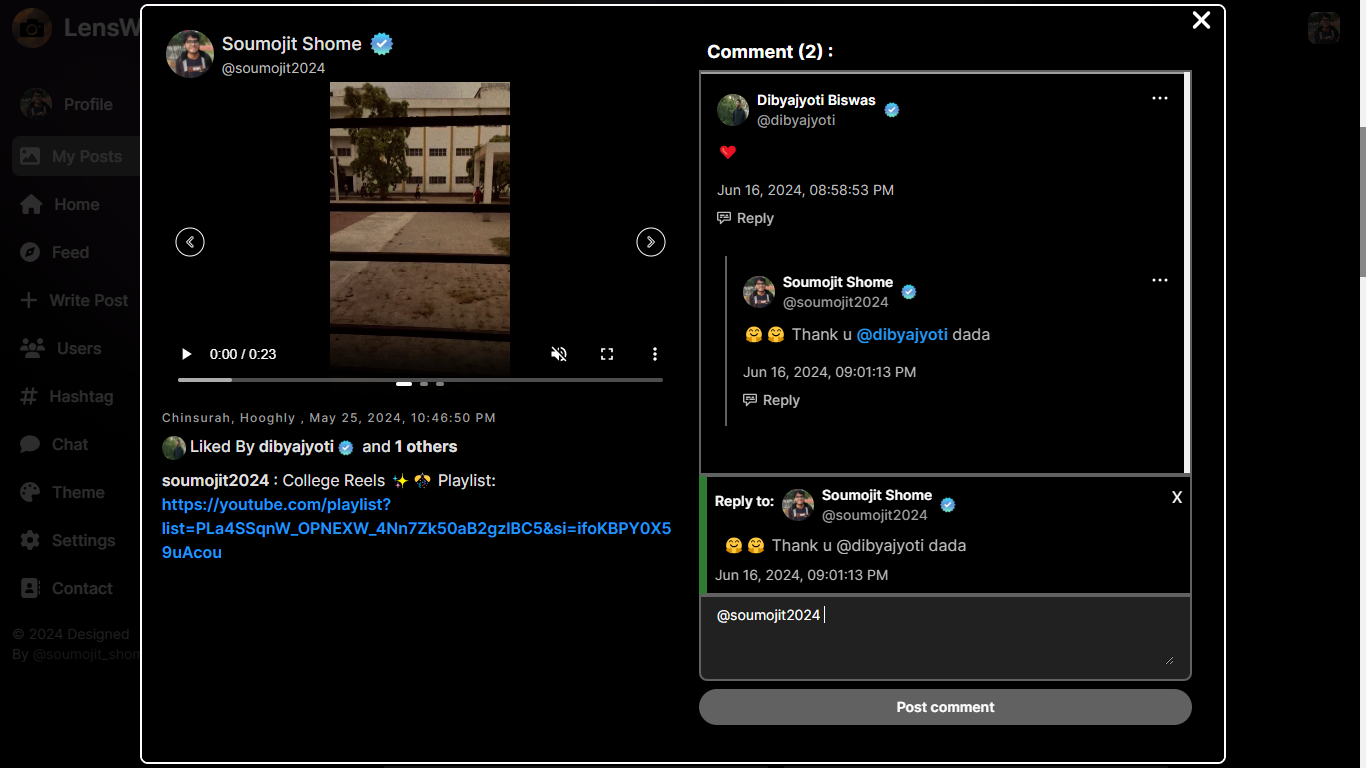Go to next media slide
1366x768 pixels.
point(651,242)
